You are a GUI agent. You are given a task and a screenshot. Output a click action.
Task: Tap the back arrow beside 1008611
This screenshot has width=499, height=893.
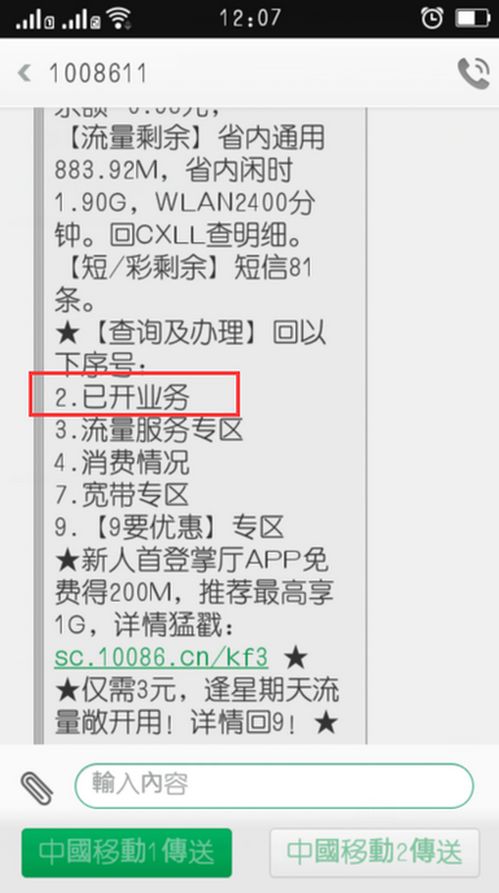point(24,73)
